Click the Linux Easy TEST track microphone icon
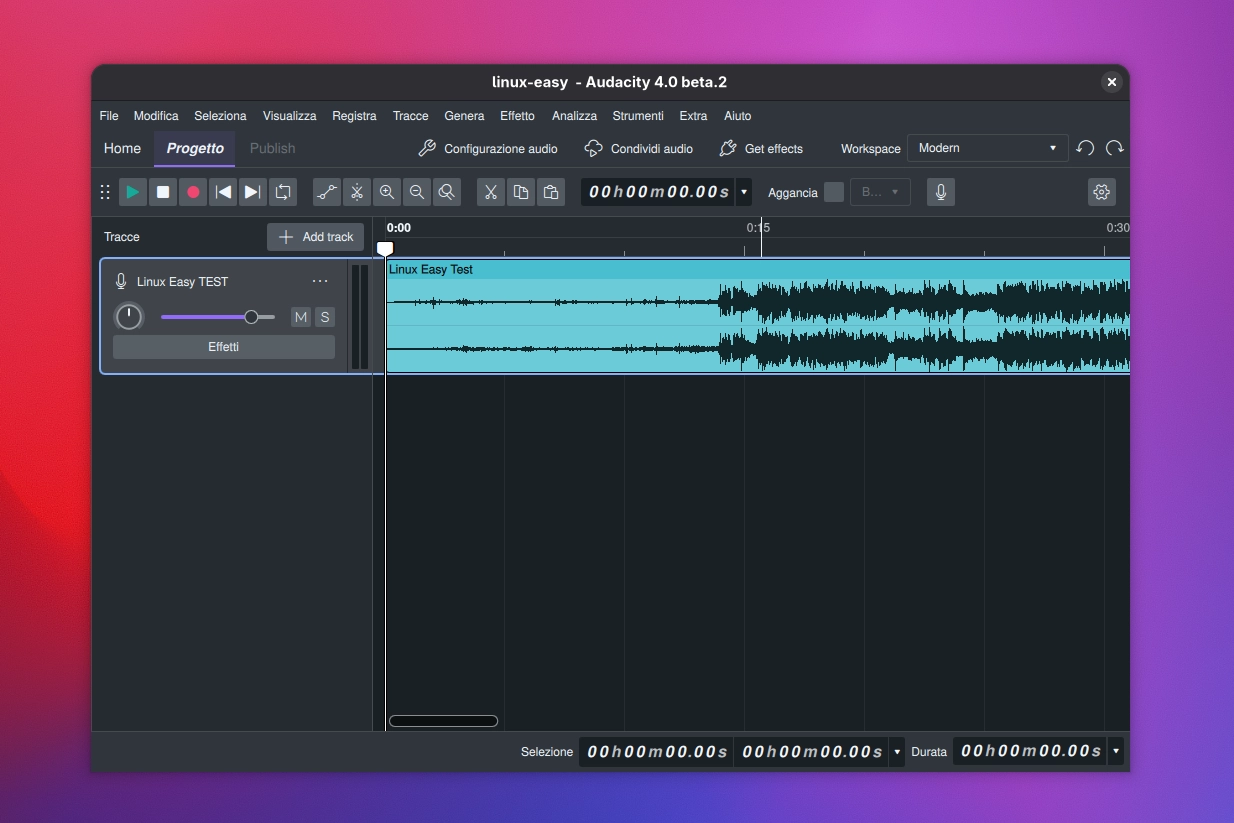 coord(121,282)
